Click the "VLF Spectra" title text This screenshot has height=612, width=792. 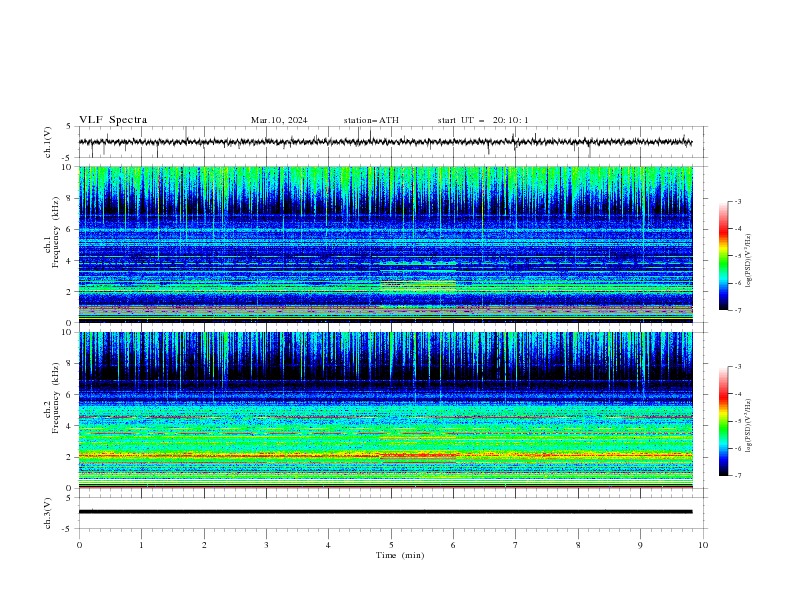click(x=113, y=120)
